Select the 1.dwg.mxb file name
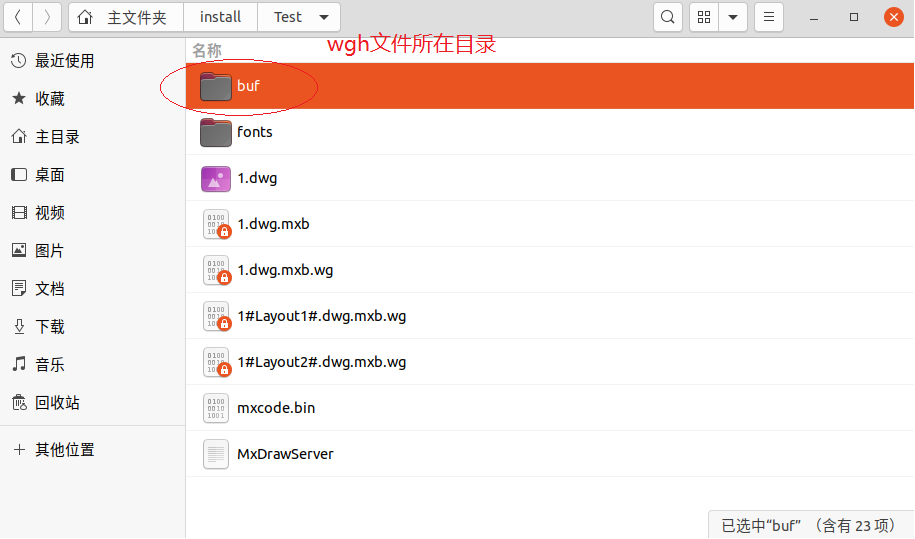Viewport: 915px width, 539px height. tap(273, 224)
